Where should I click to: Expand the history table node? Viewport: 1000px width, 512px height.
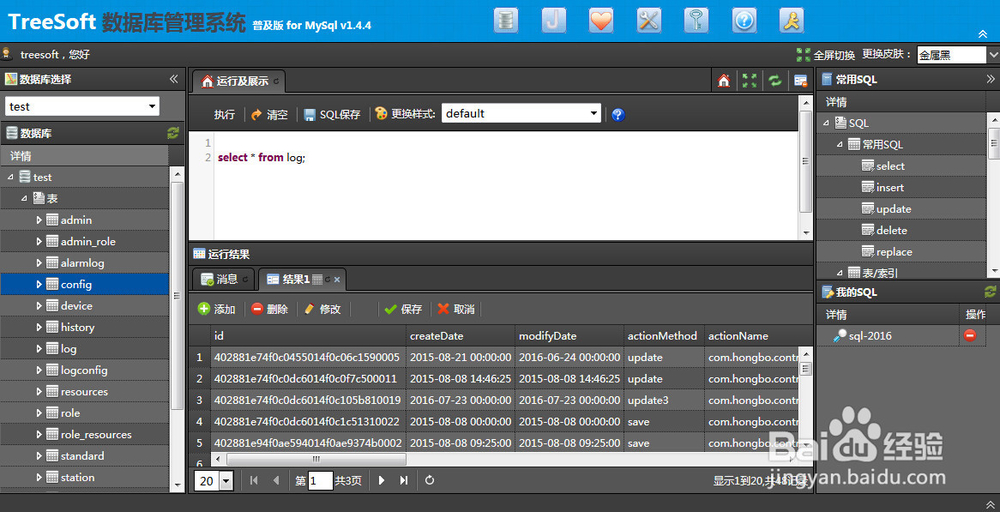(38, 327)
